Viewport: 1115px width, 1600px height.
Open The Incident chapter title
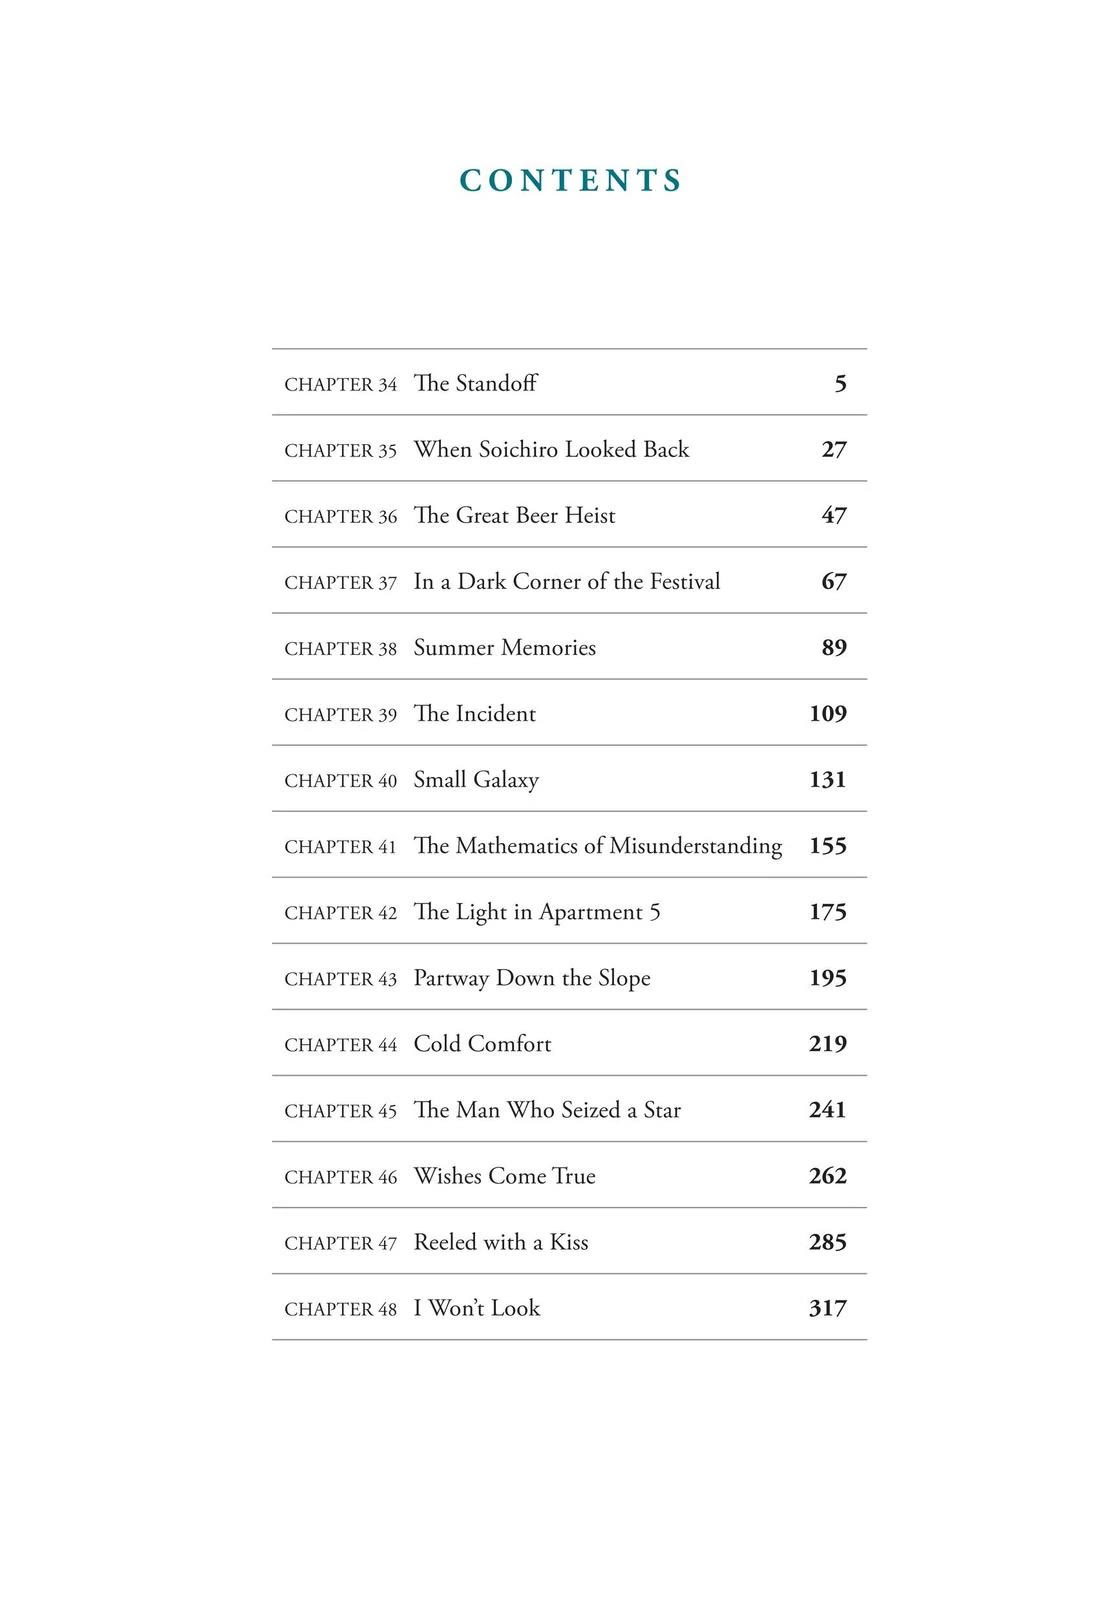point(475,714)
